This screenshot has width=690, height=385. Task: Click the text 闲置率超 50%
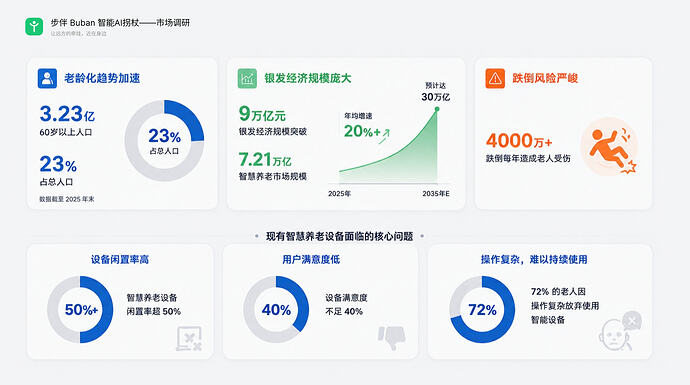[154, 312]
